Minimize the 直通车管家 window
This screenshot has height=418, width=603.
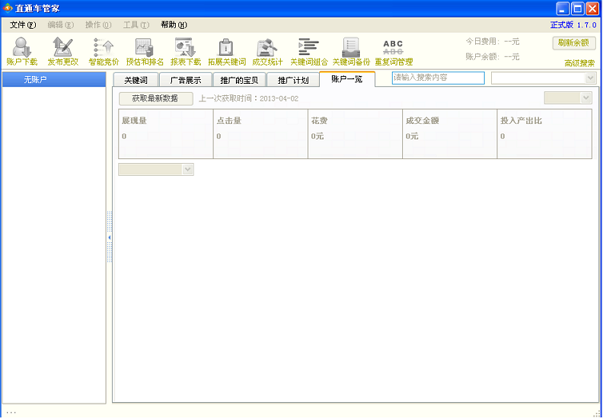(563, 8)
